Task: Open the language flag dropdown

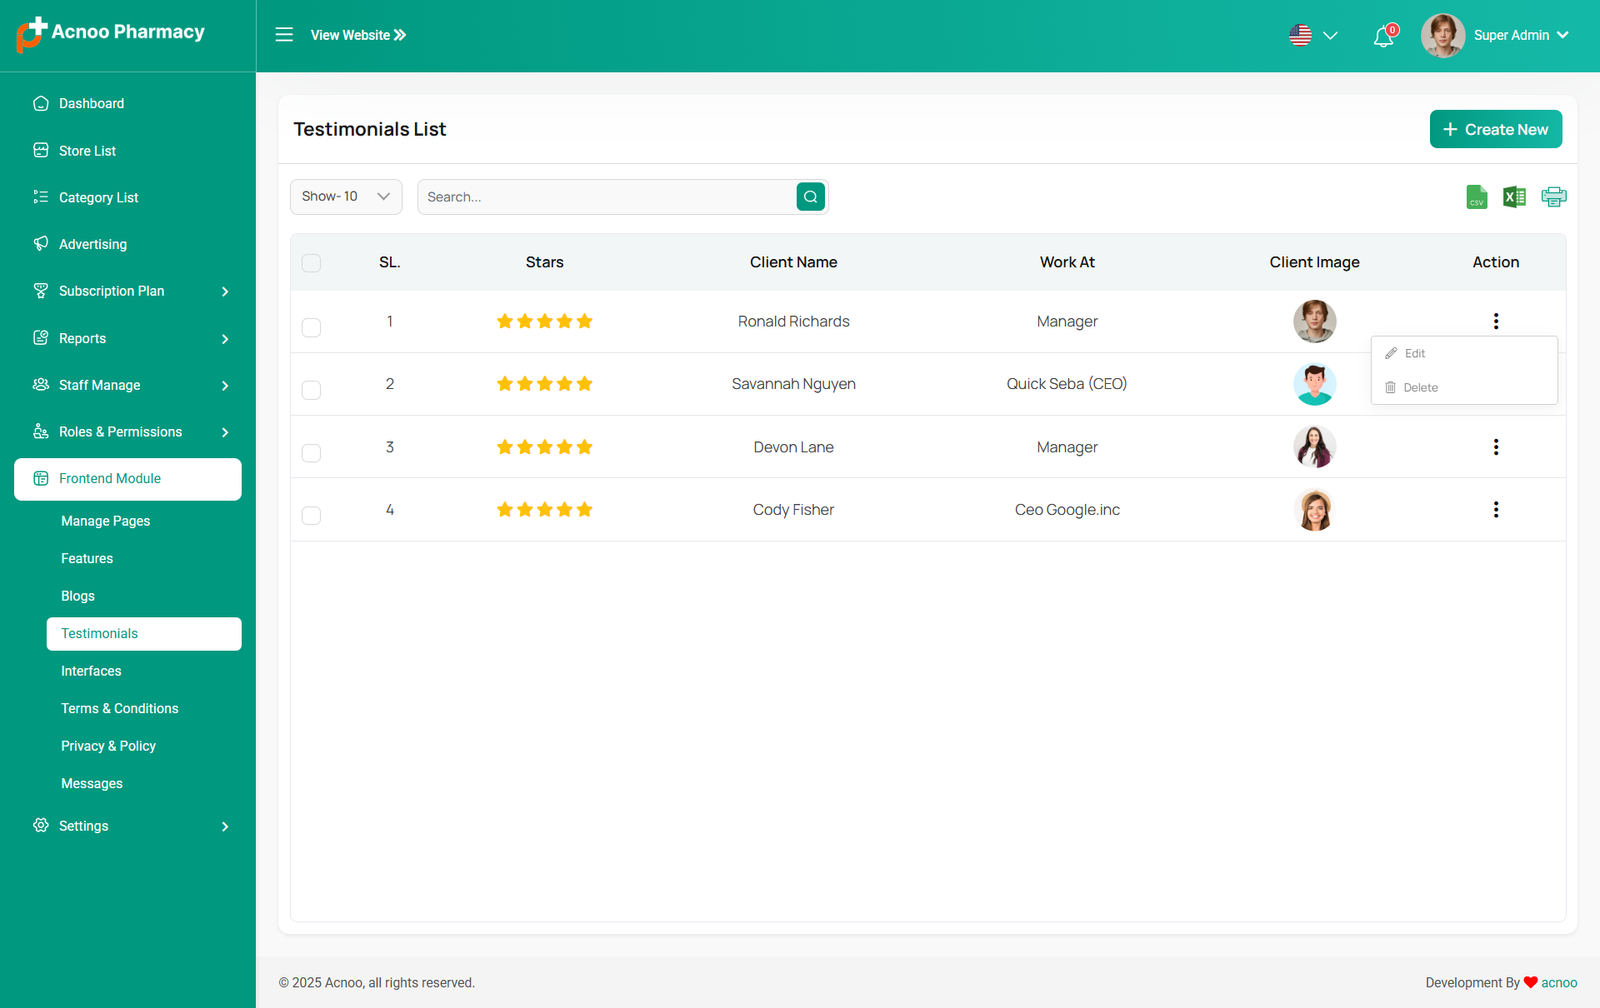Action: coord(1312,36)
